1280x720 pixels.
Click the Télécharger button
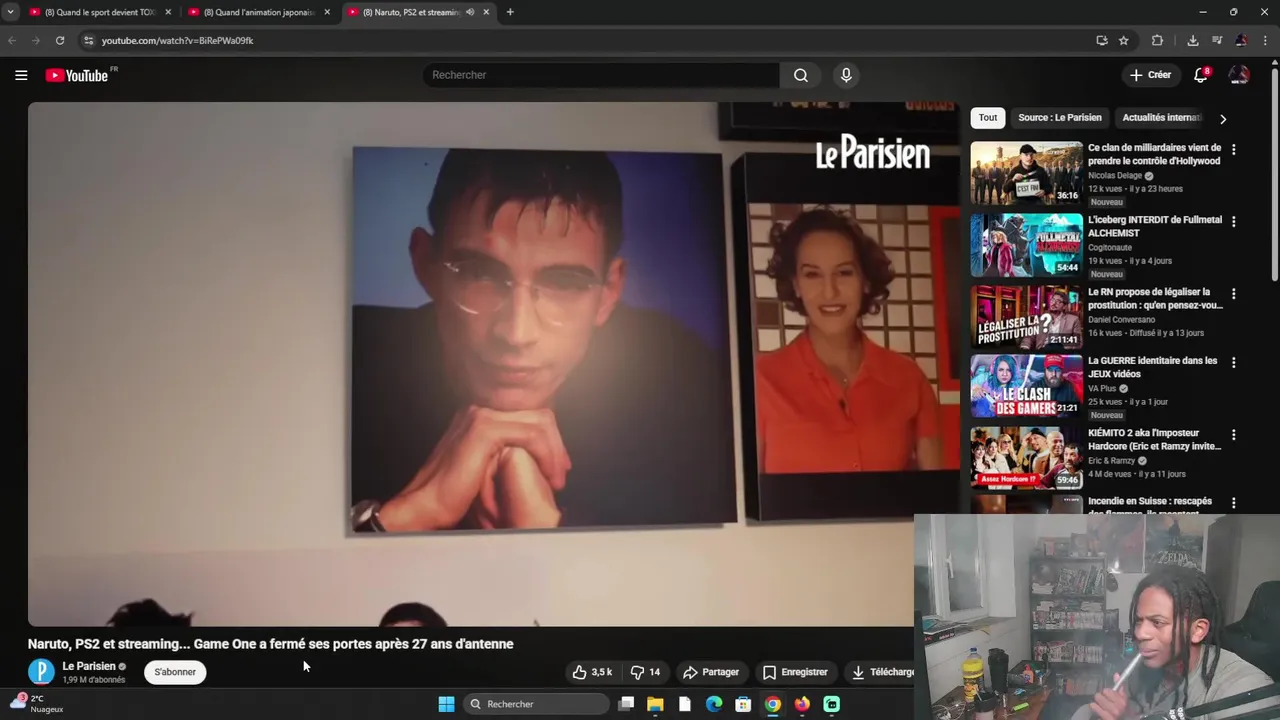pos(882,672)
